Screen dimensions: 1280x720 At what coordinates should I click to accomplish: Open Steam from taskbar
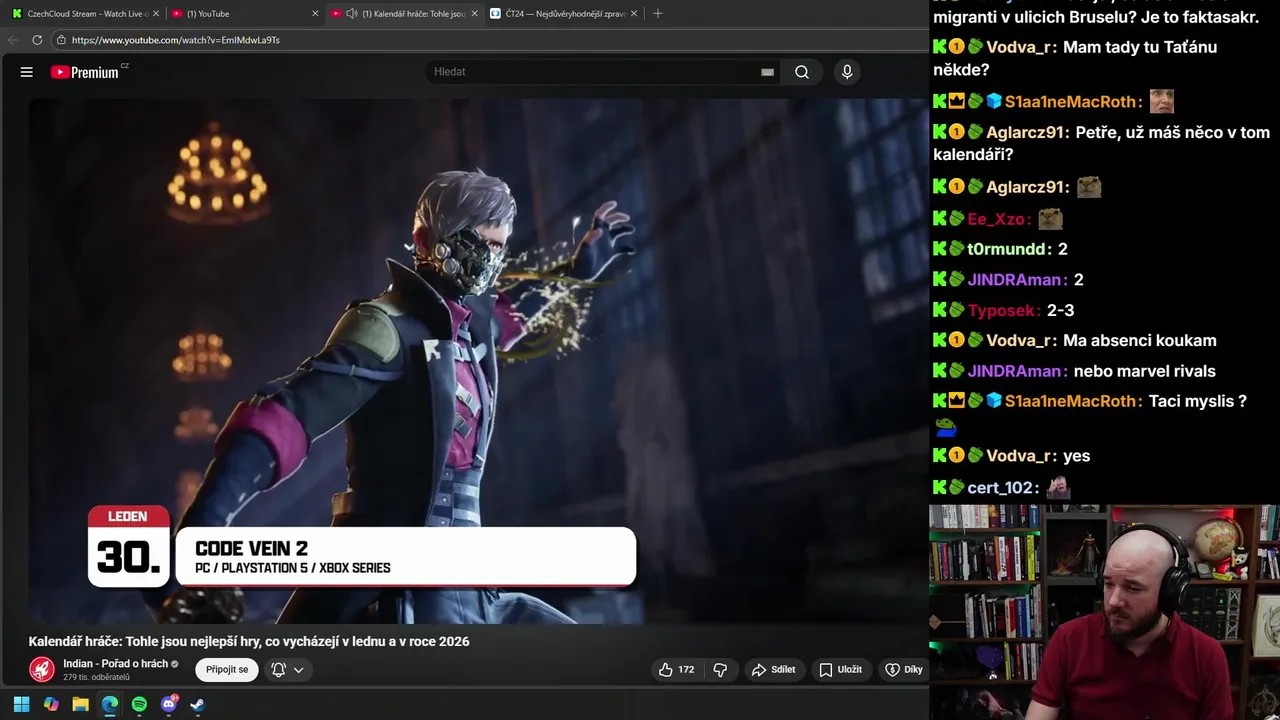(x=198, y=704)
